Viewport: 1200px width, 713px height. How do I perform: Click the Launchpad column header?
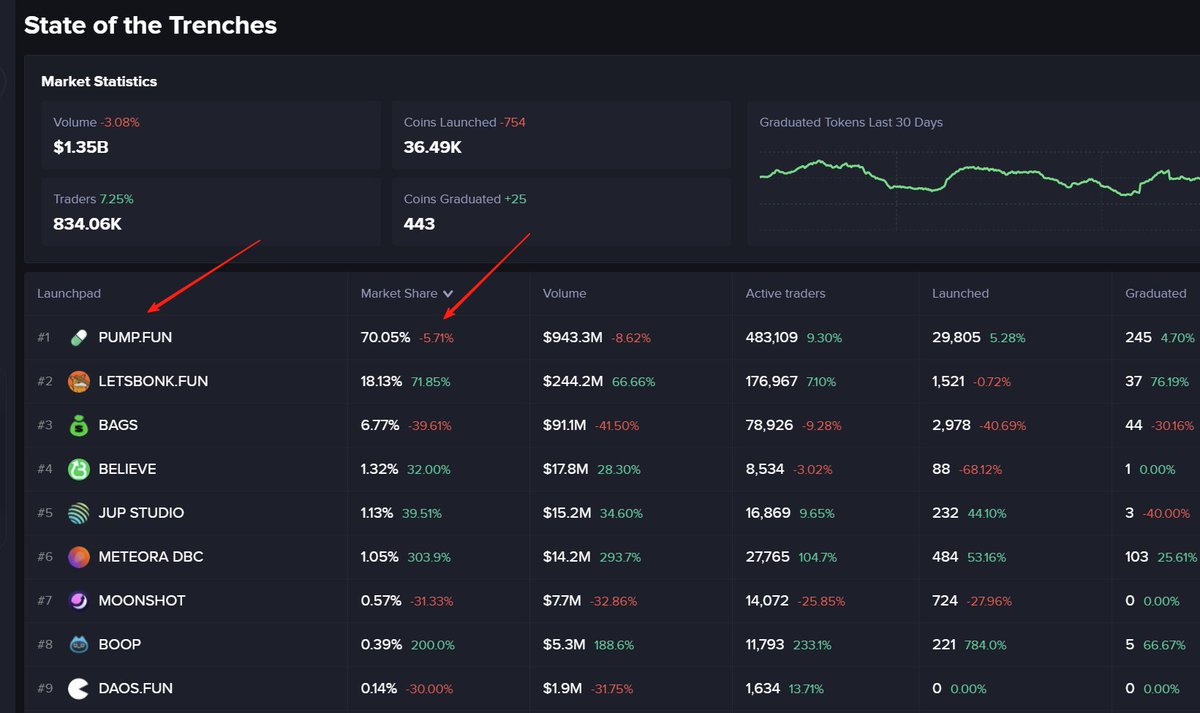(69, 294)
